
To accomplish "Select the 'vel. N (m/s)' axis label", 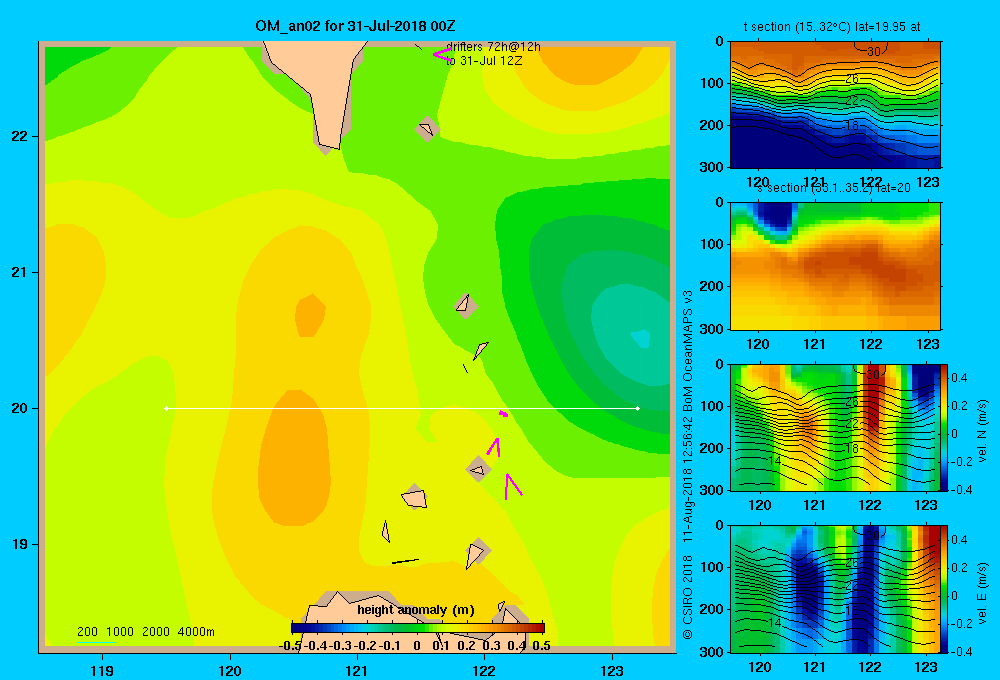I will click(x=983, y=431).
